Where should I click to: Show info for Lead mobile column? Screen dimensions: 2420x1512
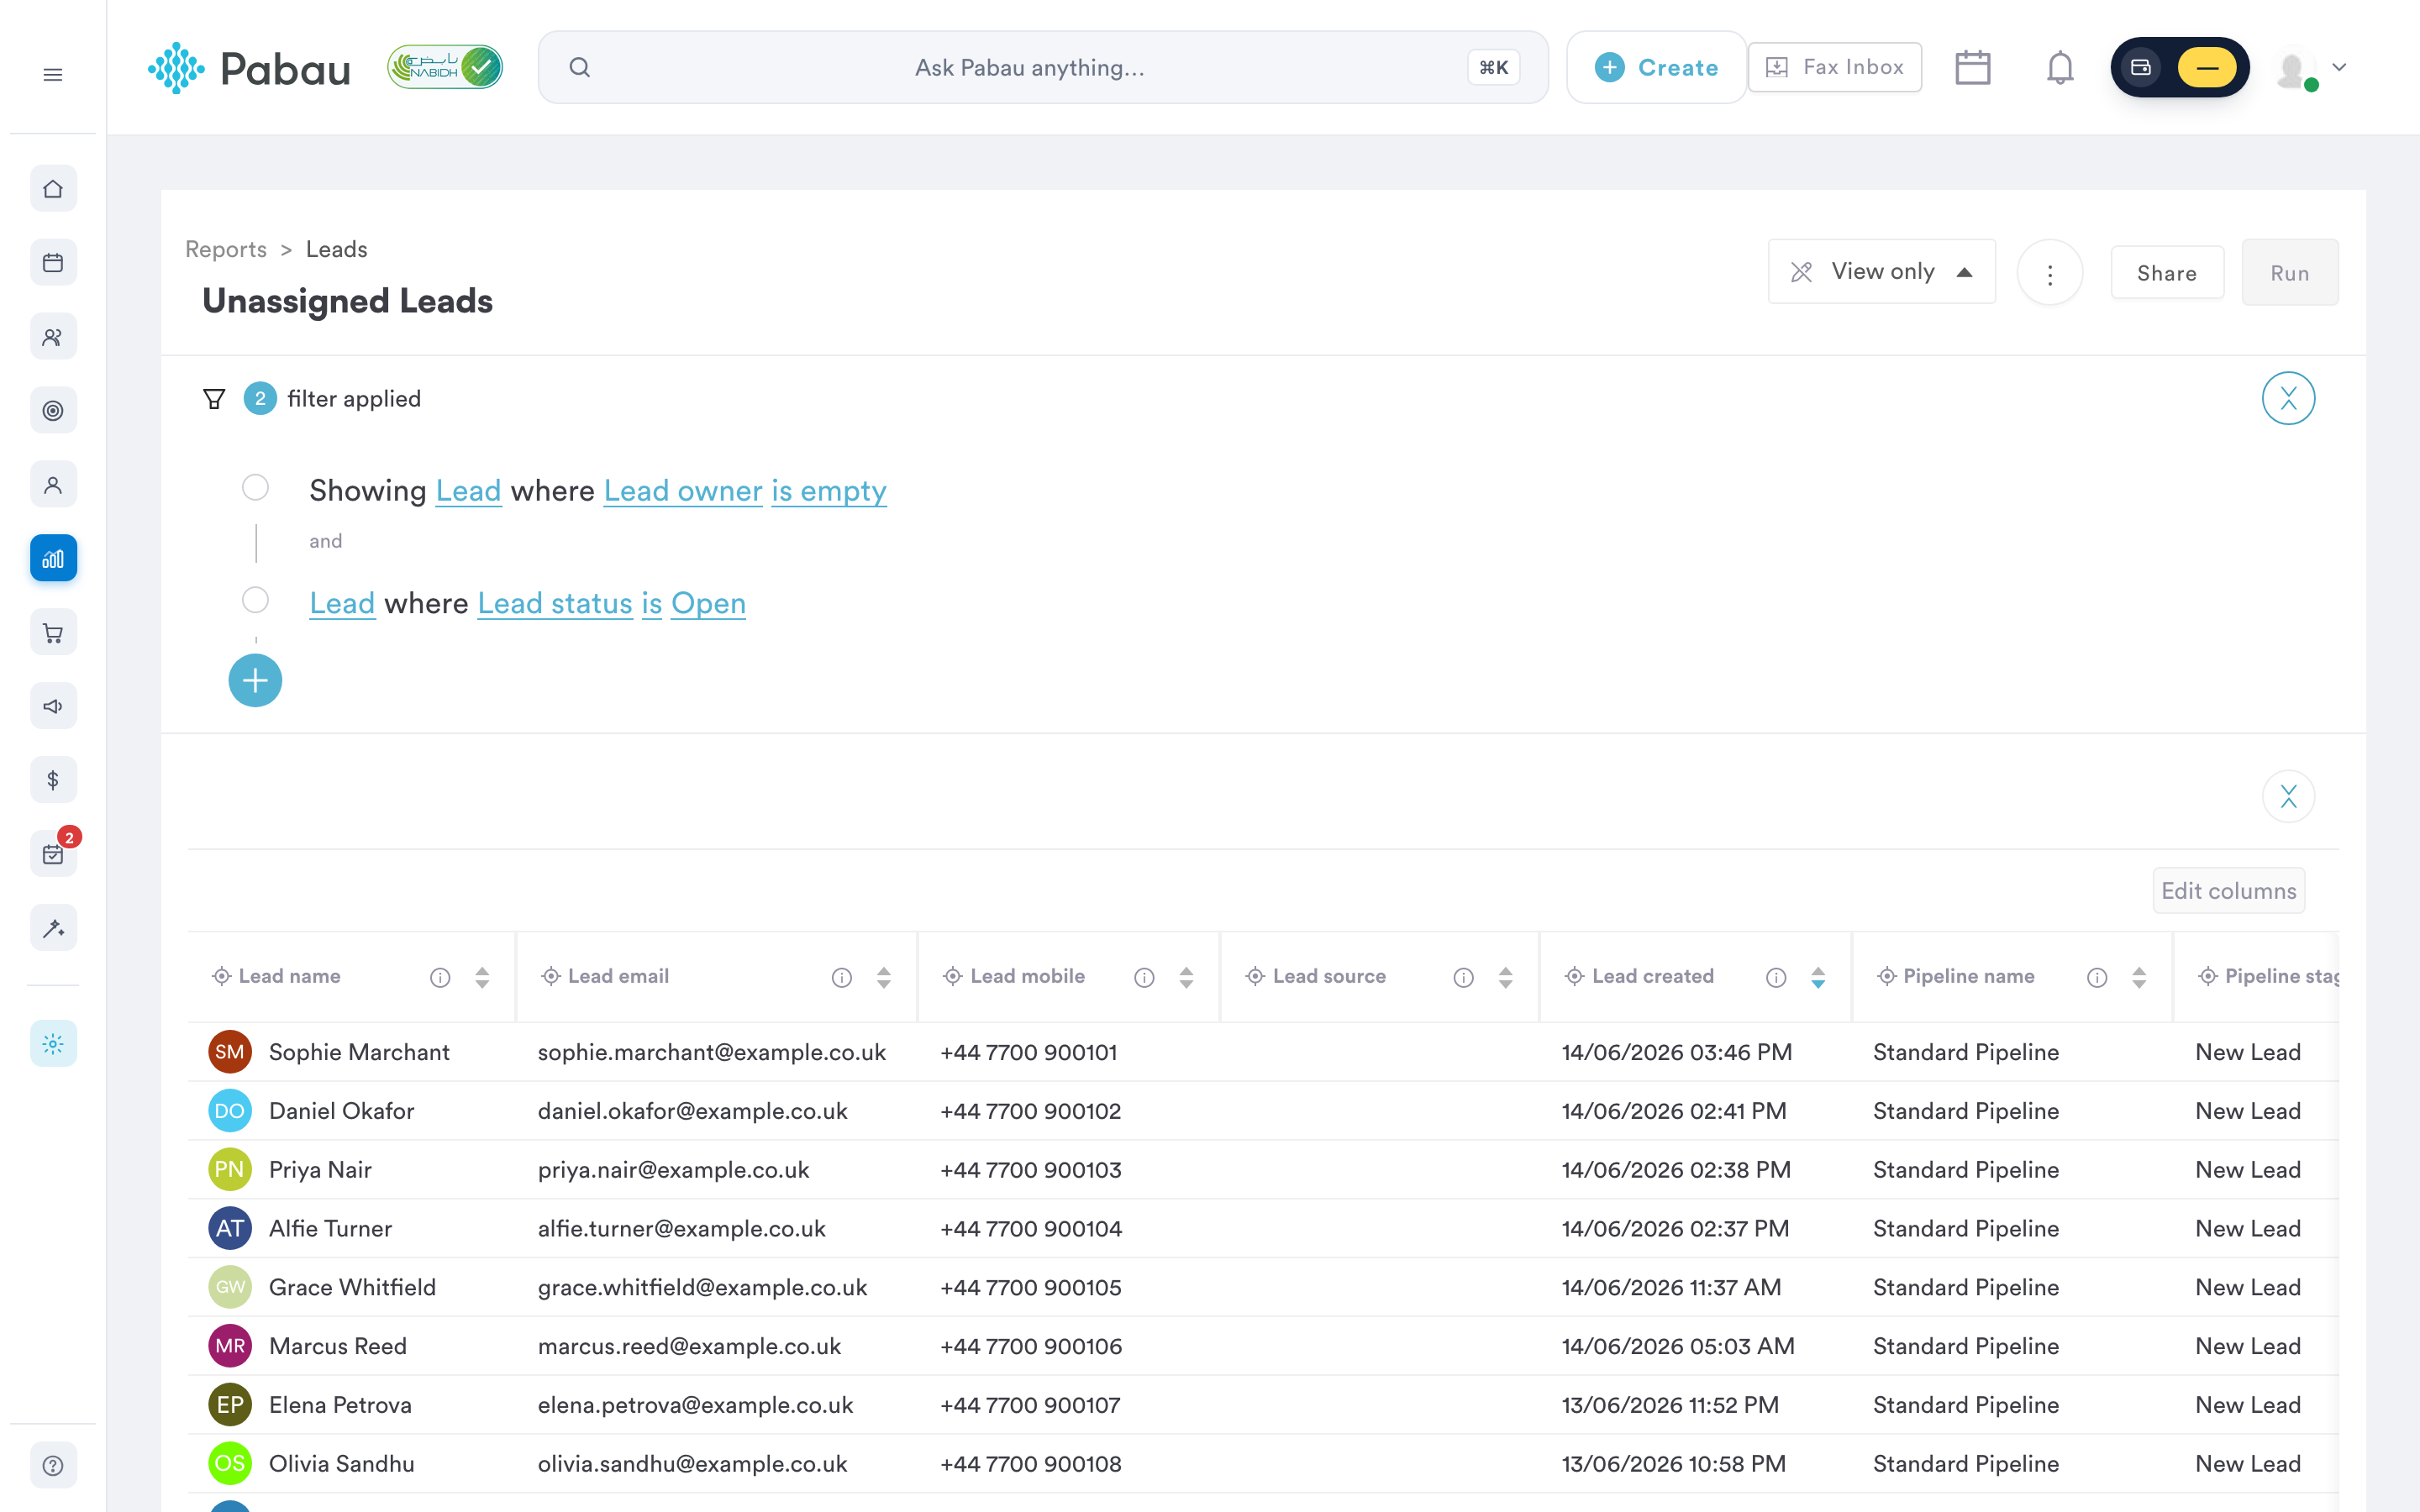tap(1144, 977)
